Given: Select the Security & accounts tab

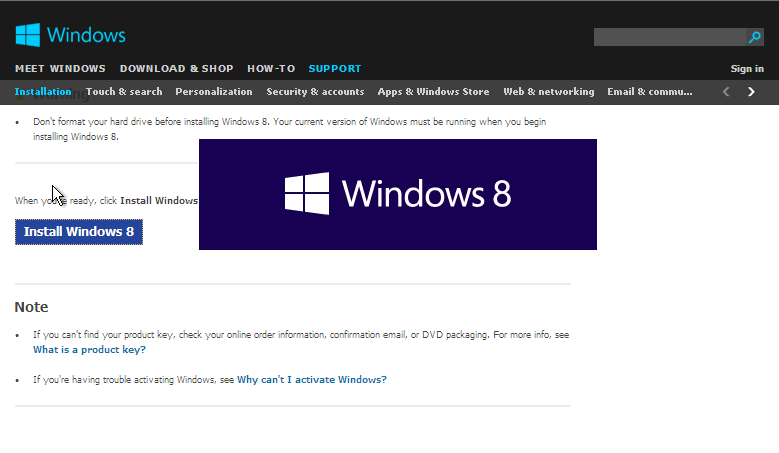Looking at the screenshot, I should 315,91.
